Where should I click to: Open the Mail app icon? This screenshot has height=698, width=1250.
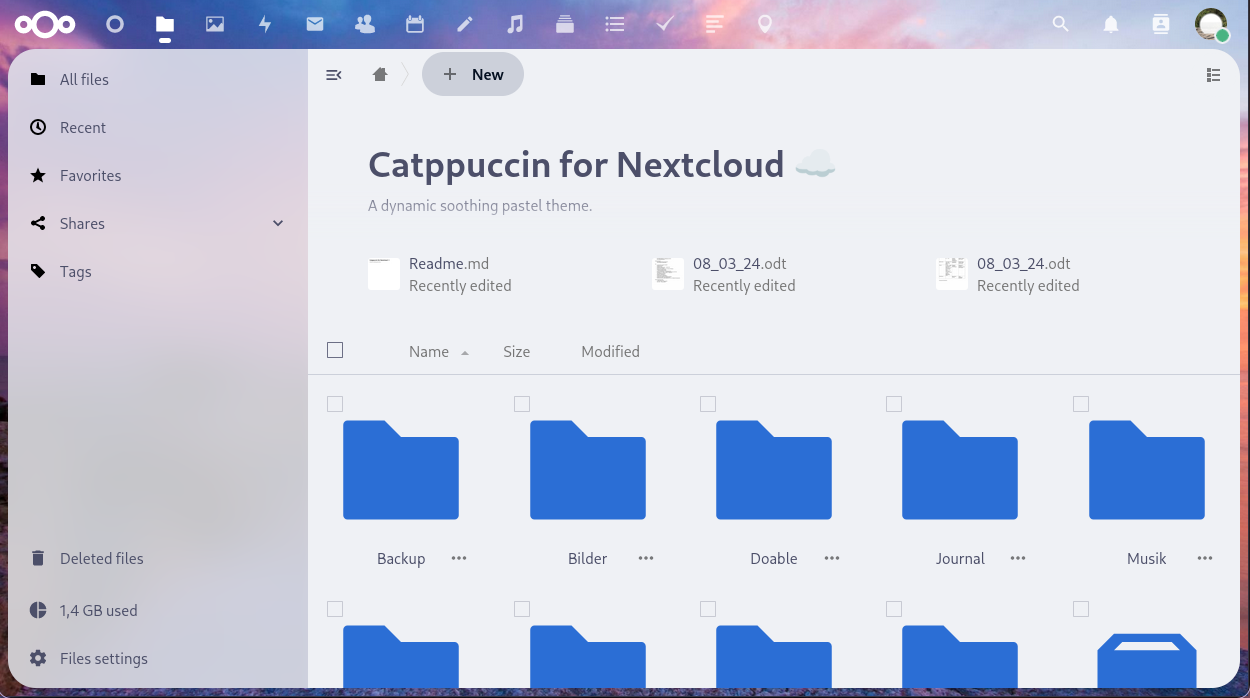pos(315,24)
